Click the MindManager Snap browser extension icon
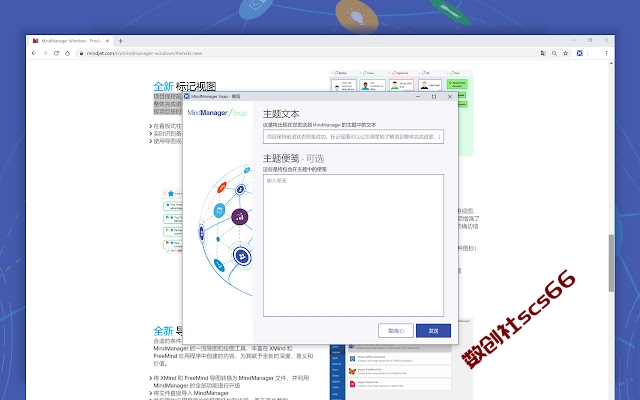640x400 pixels. pyautogui.click(x=580, y=53)
